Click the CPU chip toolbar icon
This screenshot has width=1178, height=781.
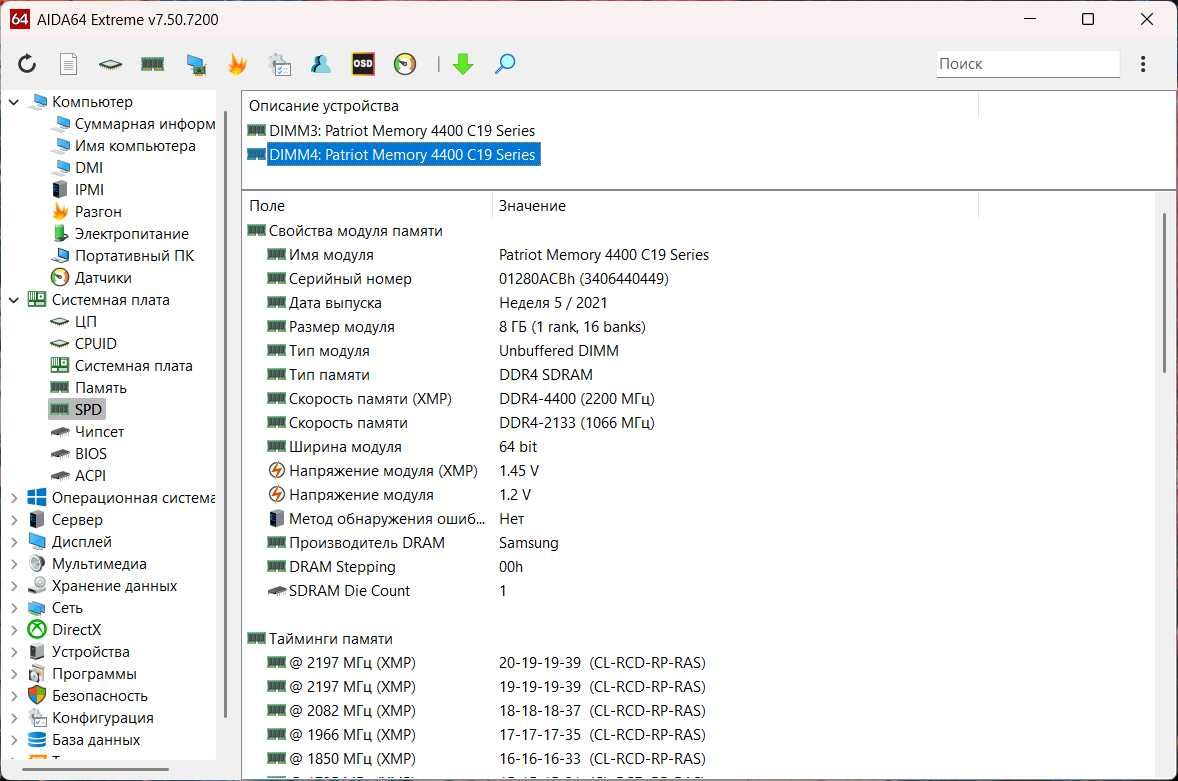pos(110,65)
